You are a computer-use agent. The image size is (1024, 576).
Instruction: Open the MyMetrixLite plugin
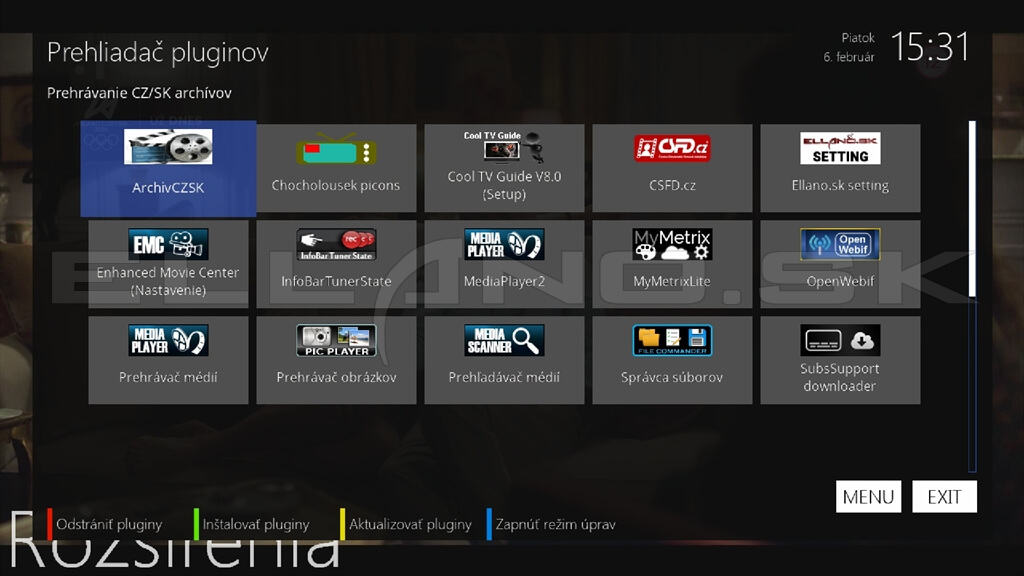click(672, 264)
